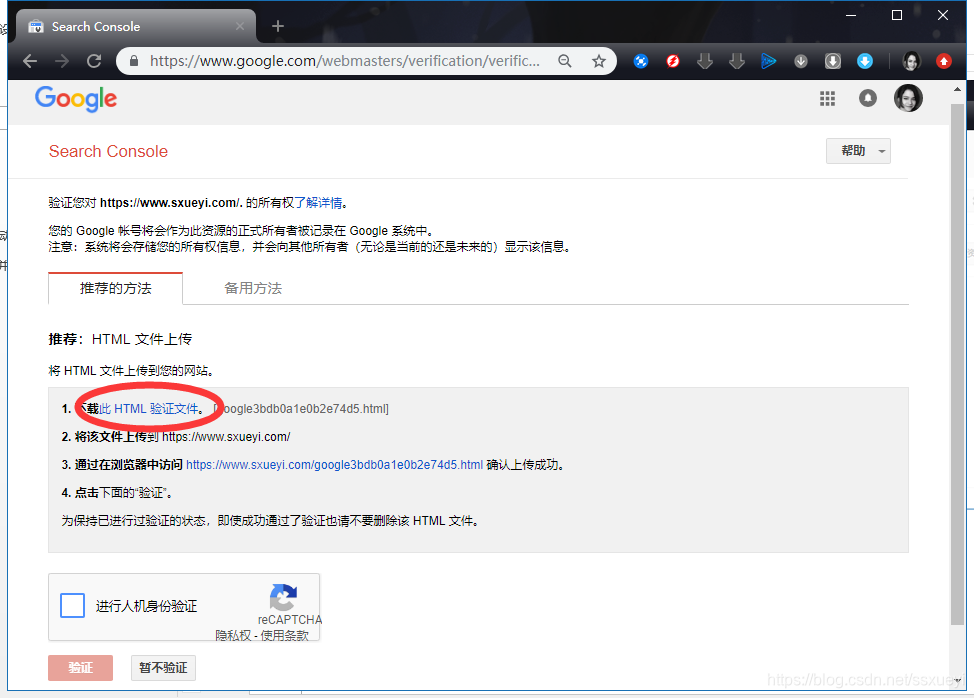Viewport: 974px width, 698px height.
Task: Open a new tab with plus button
Action: pos(278,26)
